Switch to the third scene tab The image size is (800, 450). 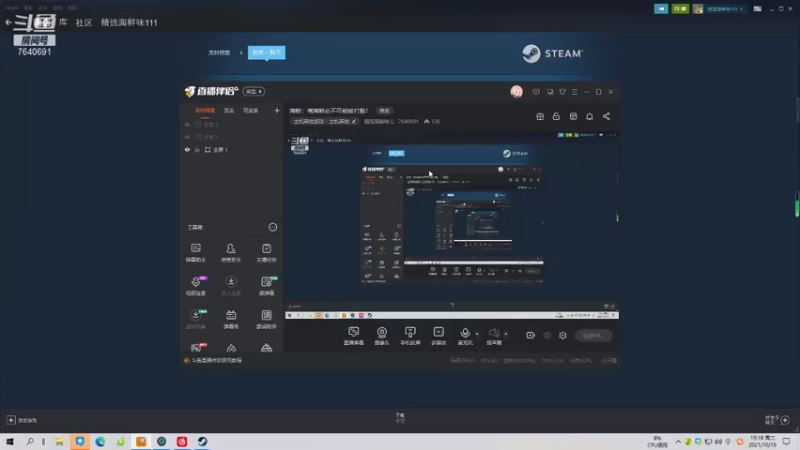[x=251, y=110]
